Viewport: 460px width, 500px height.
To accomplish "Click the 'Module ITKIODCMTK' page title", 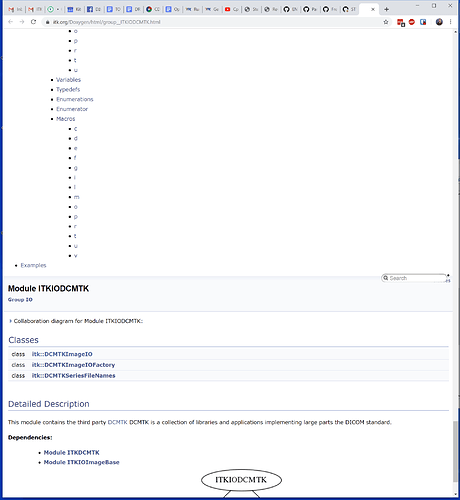I will 48,288.
